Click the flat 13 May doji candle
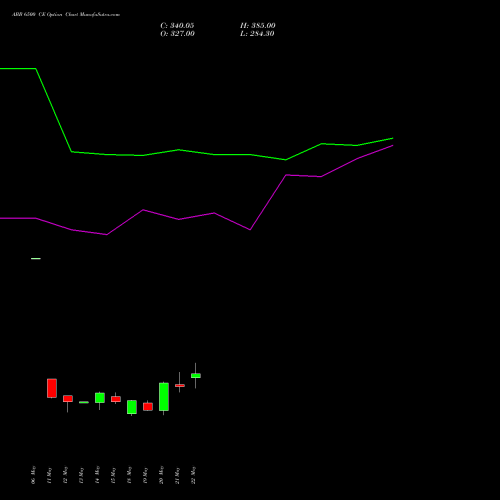This screenshot has height=500, width=500. click(x=84, y=402)
